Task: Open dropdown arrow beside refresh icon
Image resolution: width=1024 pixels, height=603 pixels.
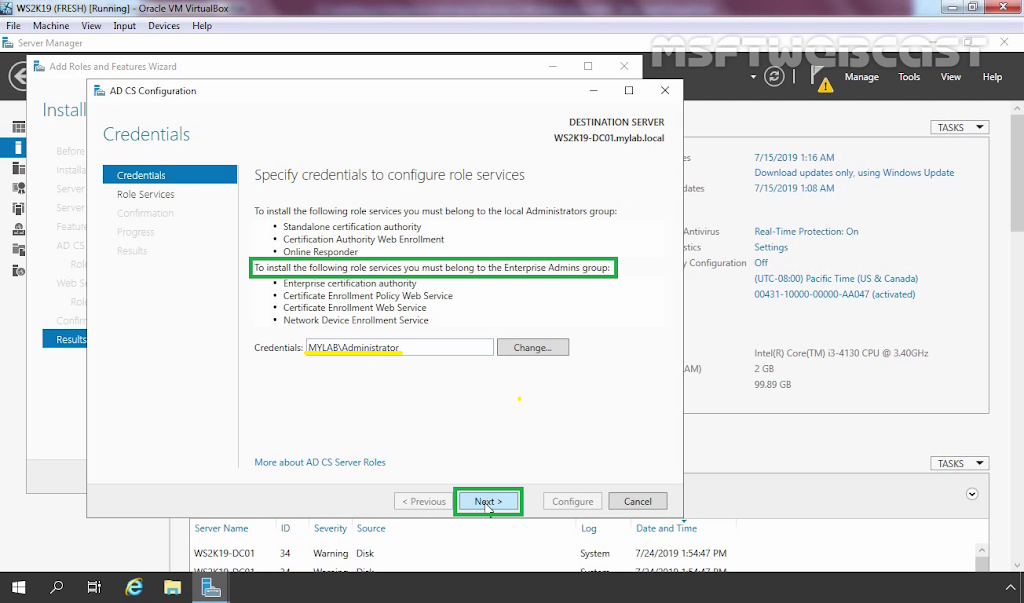Action: [753, 76]
